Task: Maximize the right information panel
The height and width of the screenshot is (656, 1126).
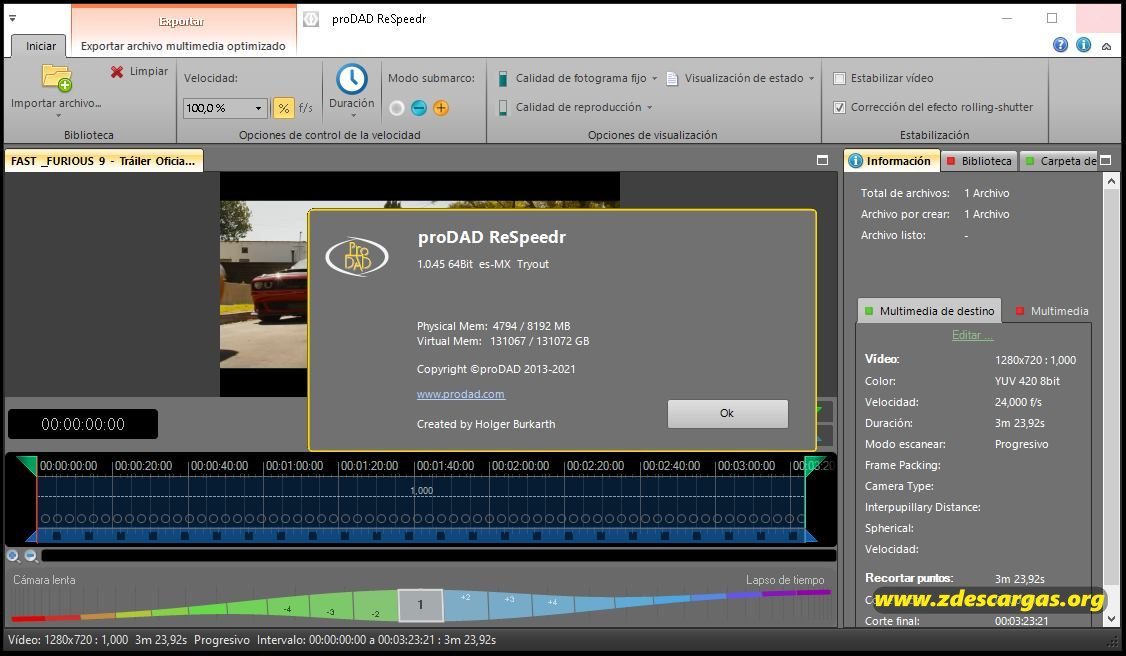Action: [1105, 160]
